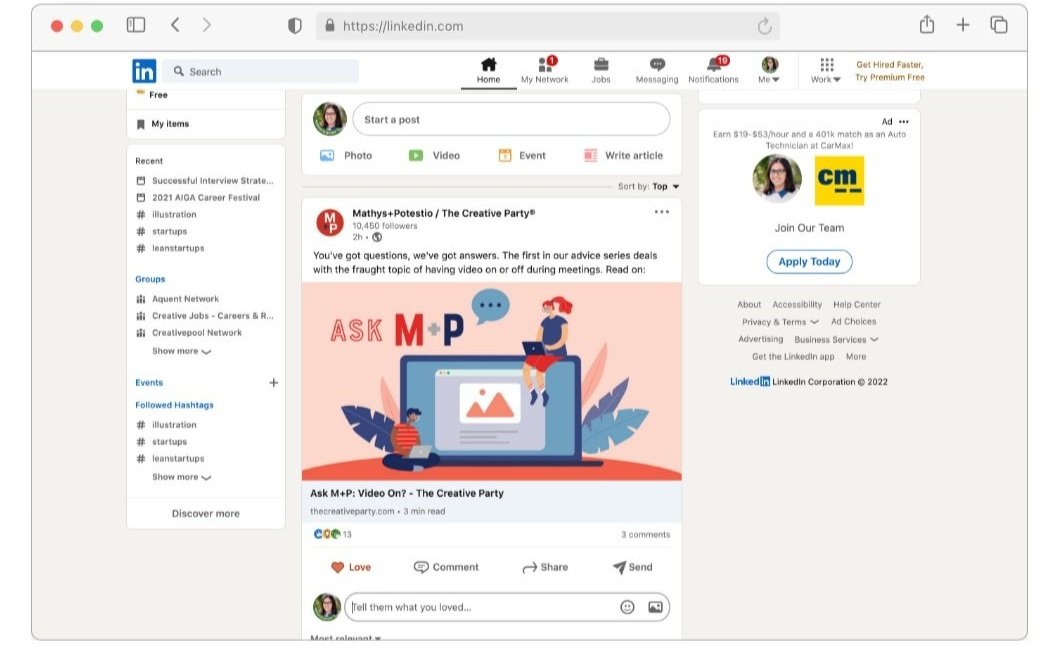Viewport: 1057px width, 666px height.
Task: Attach an image to the comment
Action: [655, 607]
